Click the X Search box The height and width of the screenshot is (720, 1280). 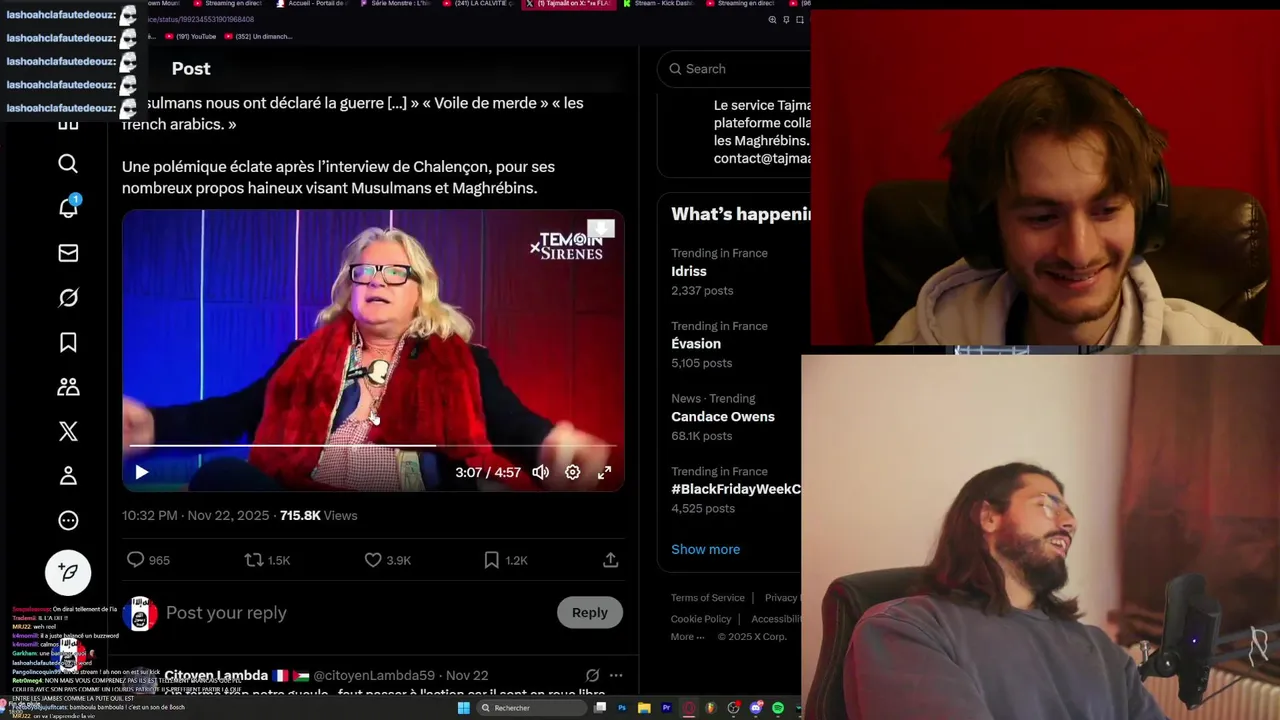tap(734, 68)
